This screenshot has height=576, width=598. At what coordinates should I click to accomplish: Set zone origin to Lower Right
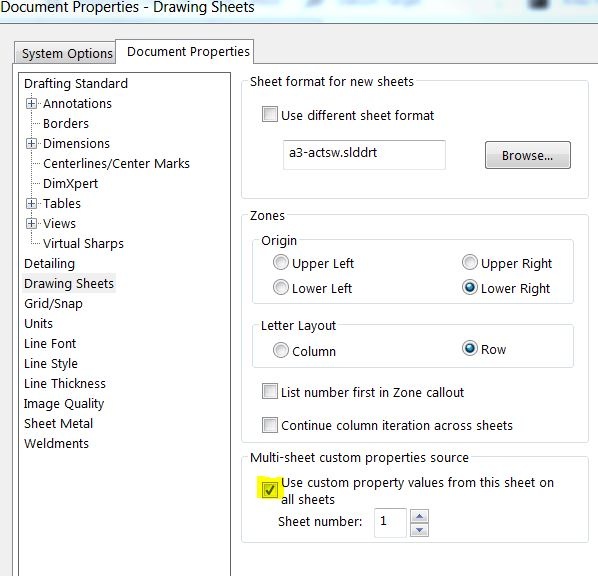(469, 287)
